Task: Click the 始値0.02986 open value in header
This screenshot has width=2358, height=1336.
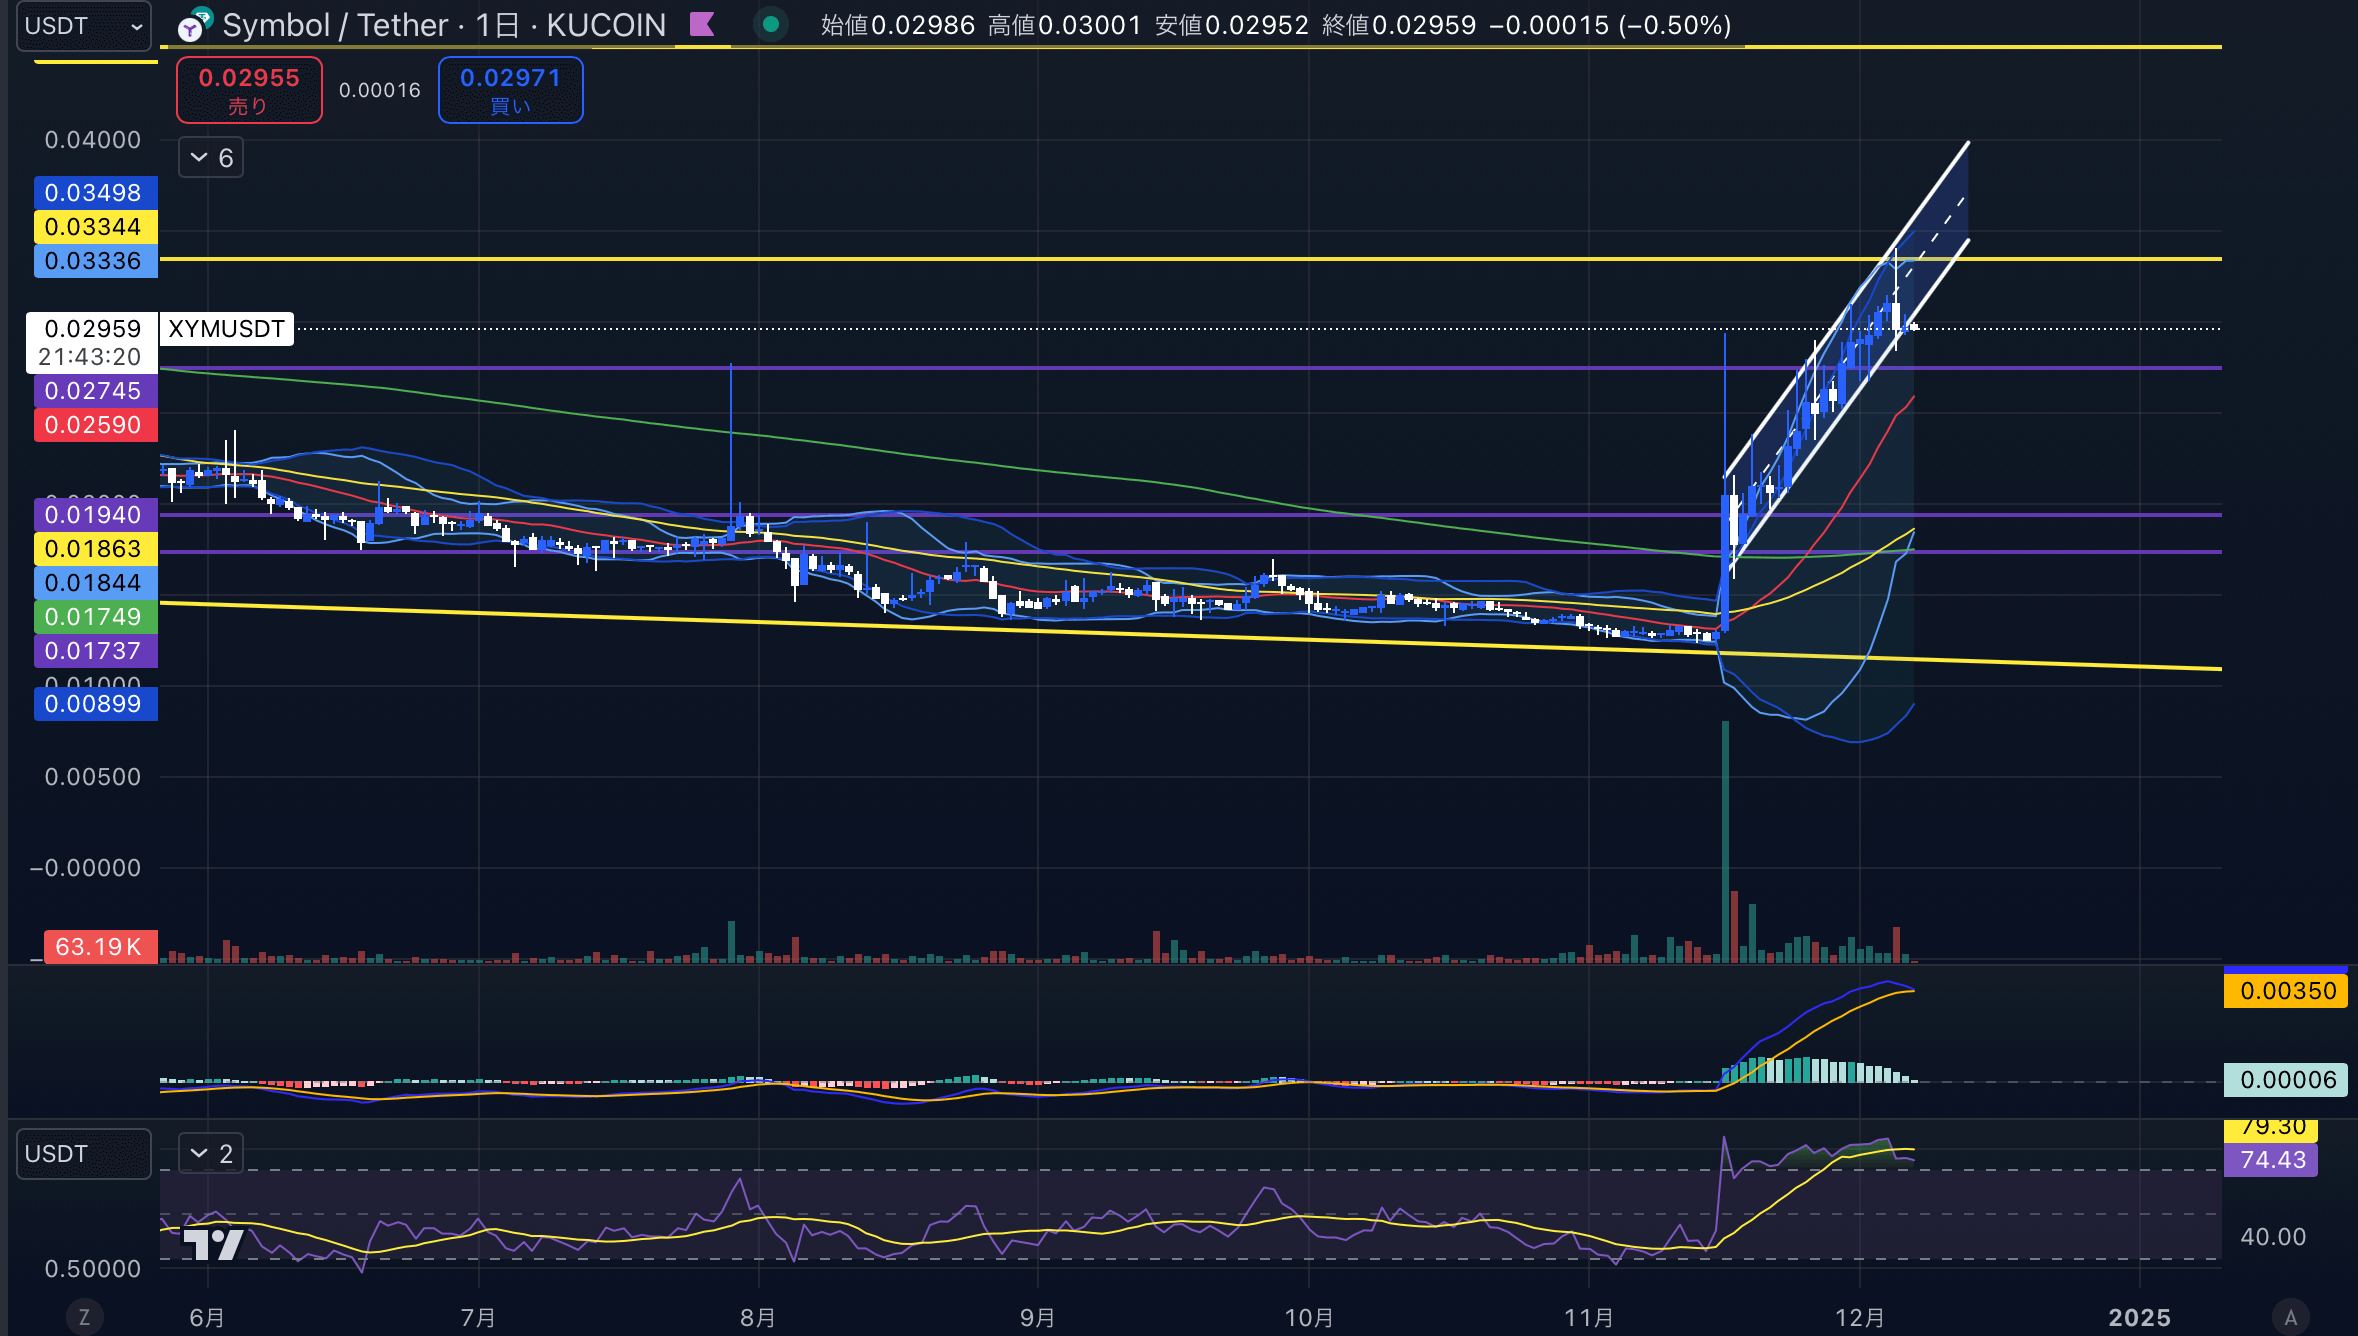Action: point(898,25)
